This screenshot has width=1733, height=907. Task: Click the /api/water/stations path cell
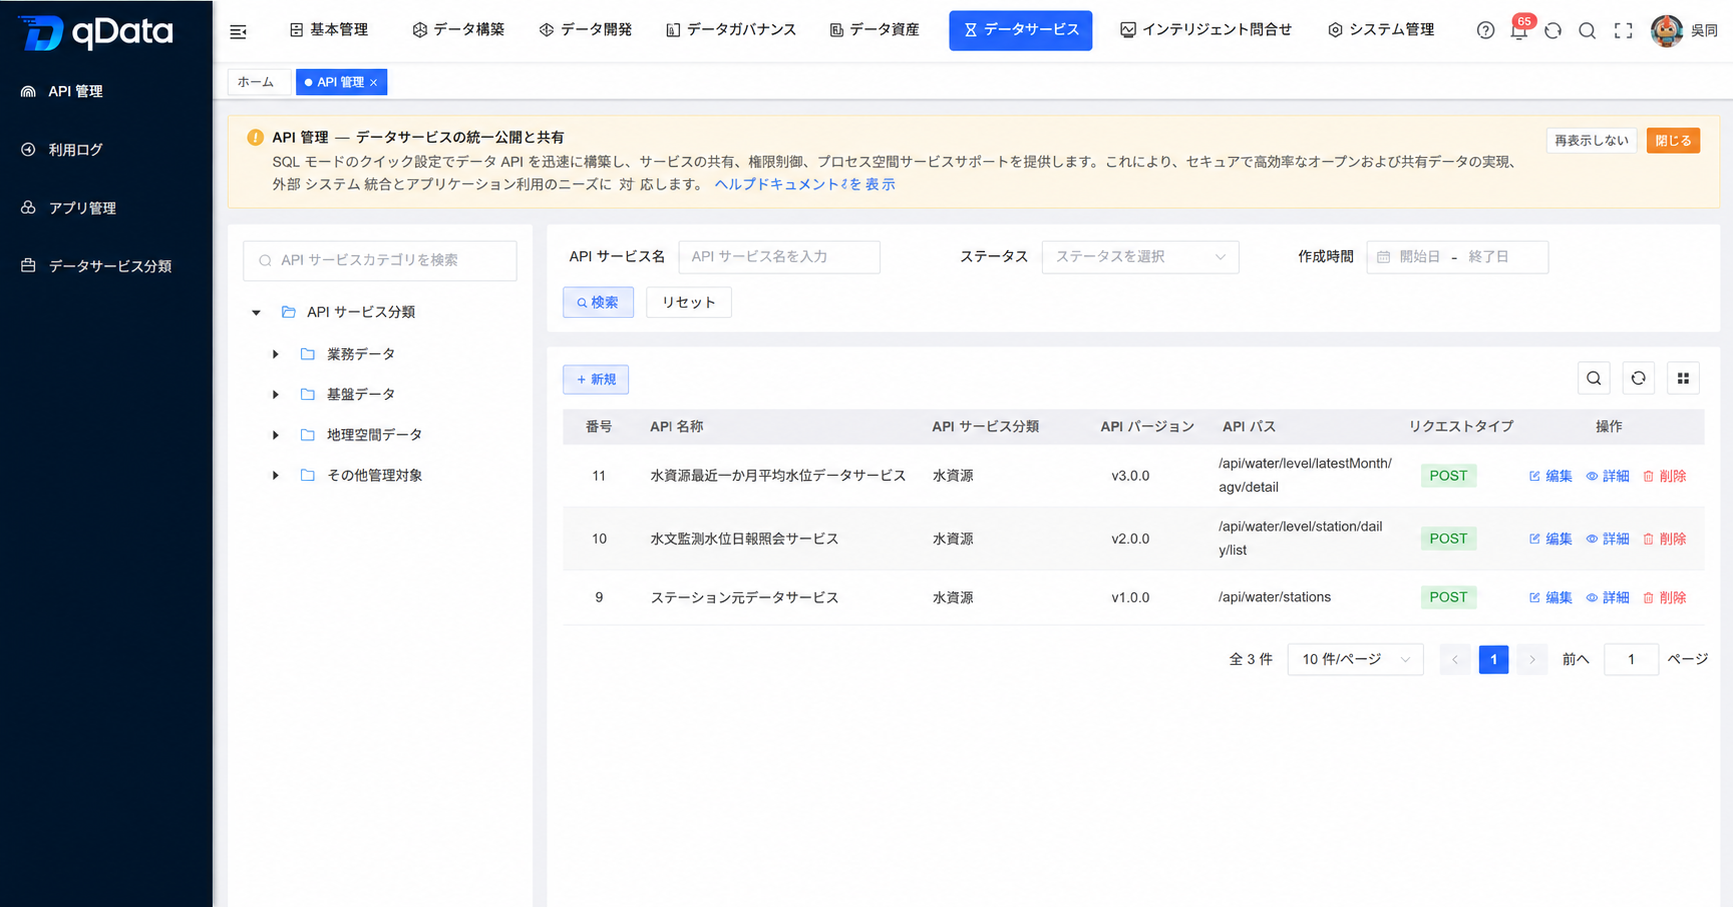(1274, 597)
